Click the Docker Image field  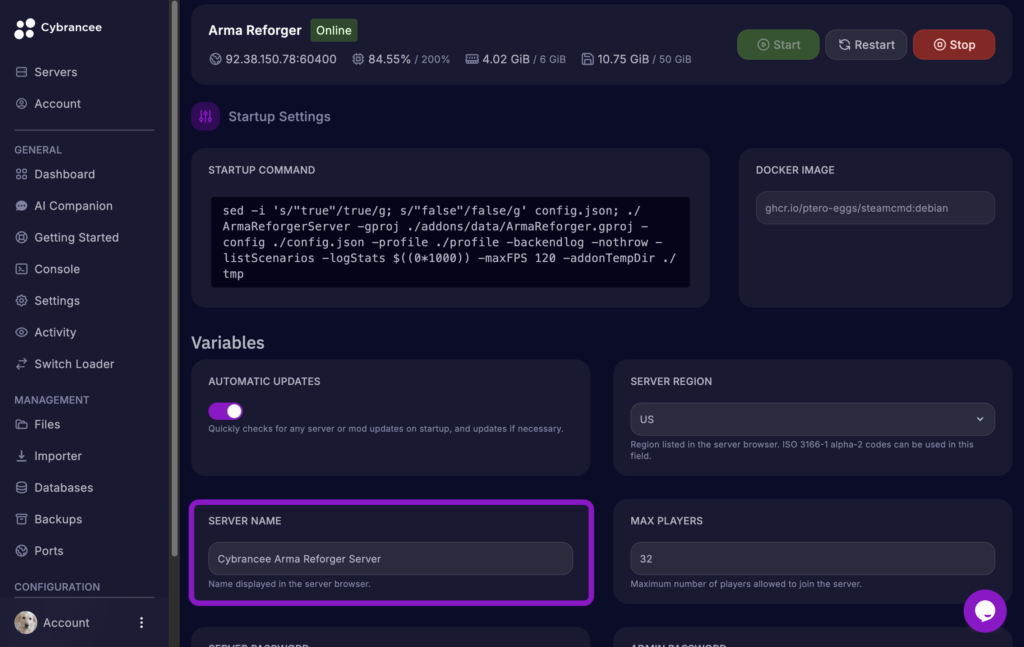point(875,208)
